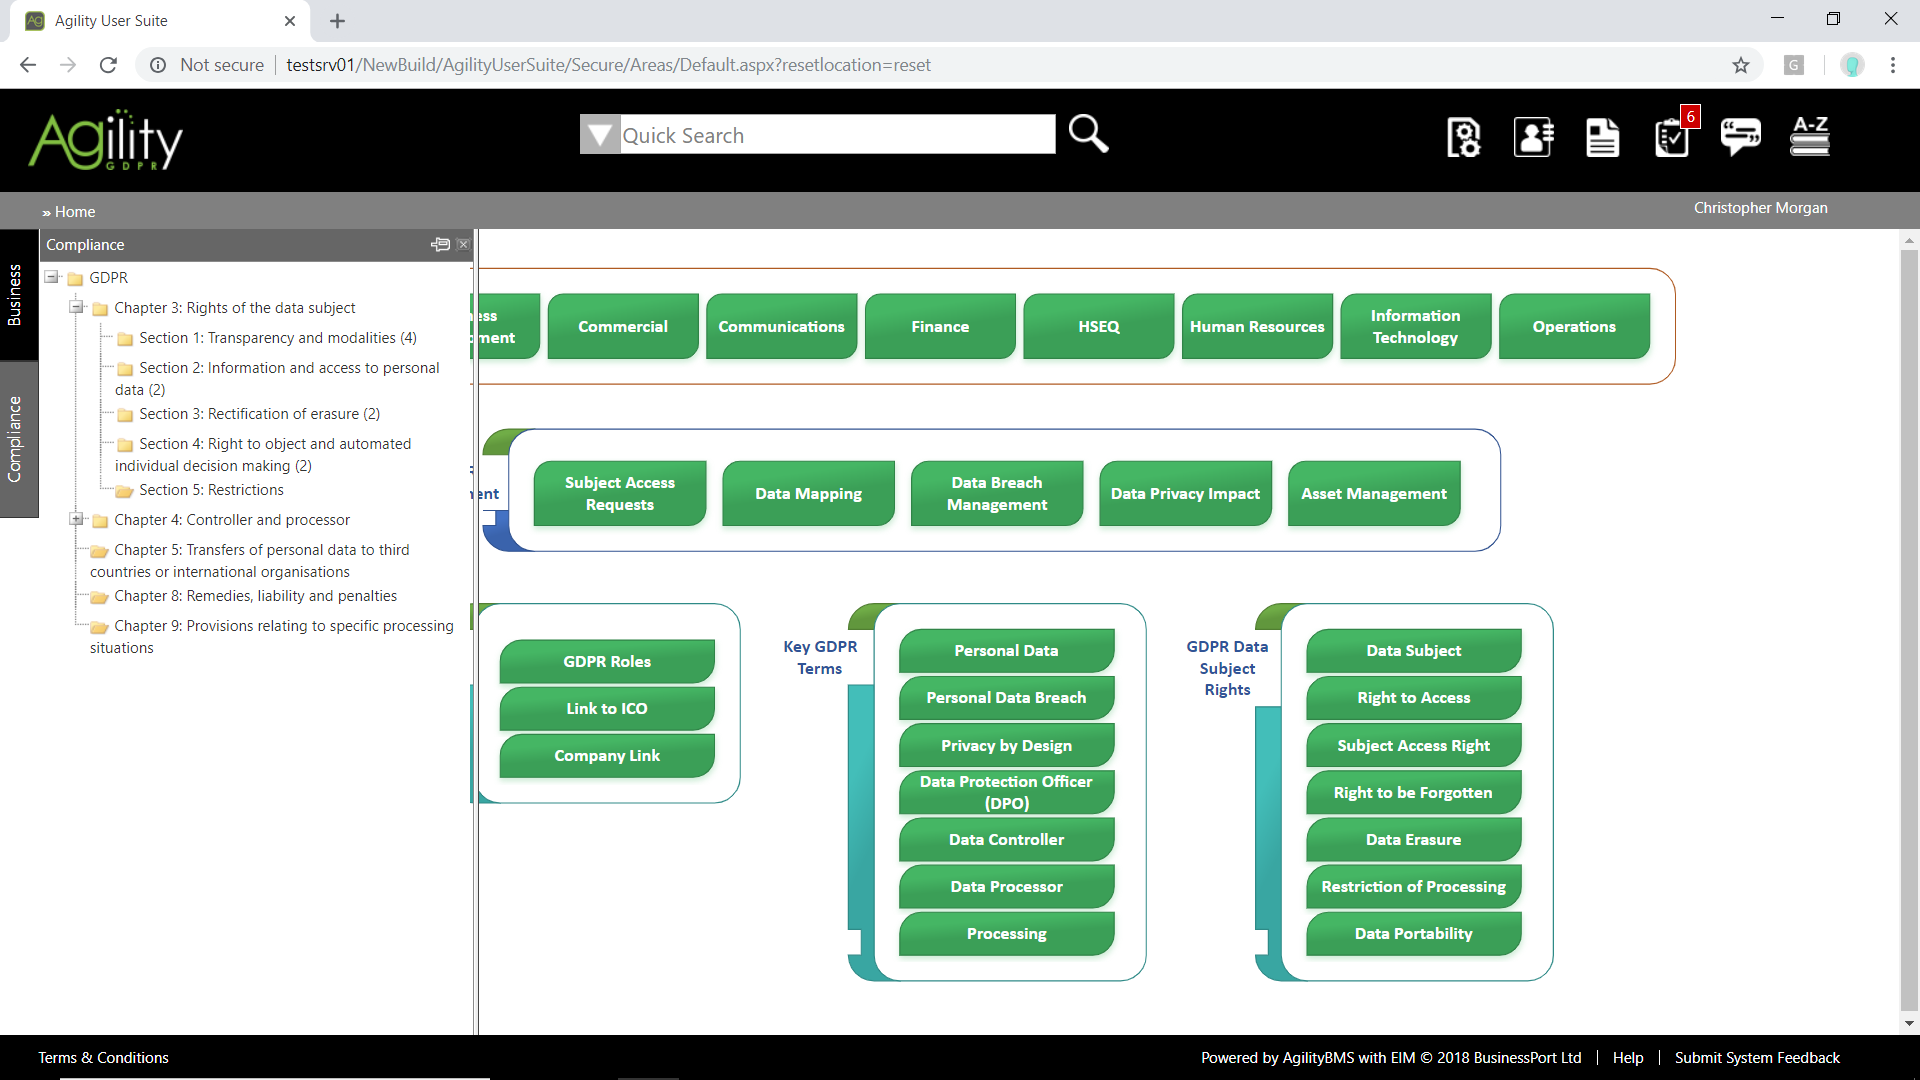Click the vertical scrollbar down arrow
The width and height of the screenshot is (1920, 1080).
pyautogui.click(x=1909, y=1023)
